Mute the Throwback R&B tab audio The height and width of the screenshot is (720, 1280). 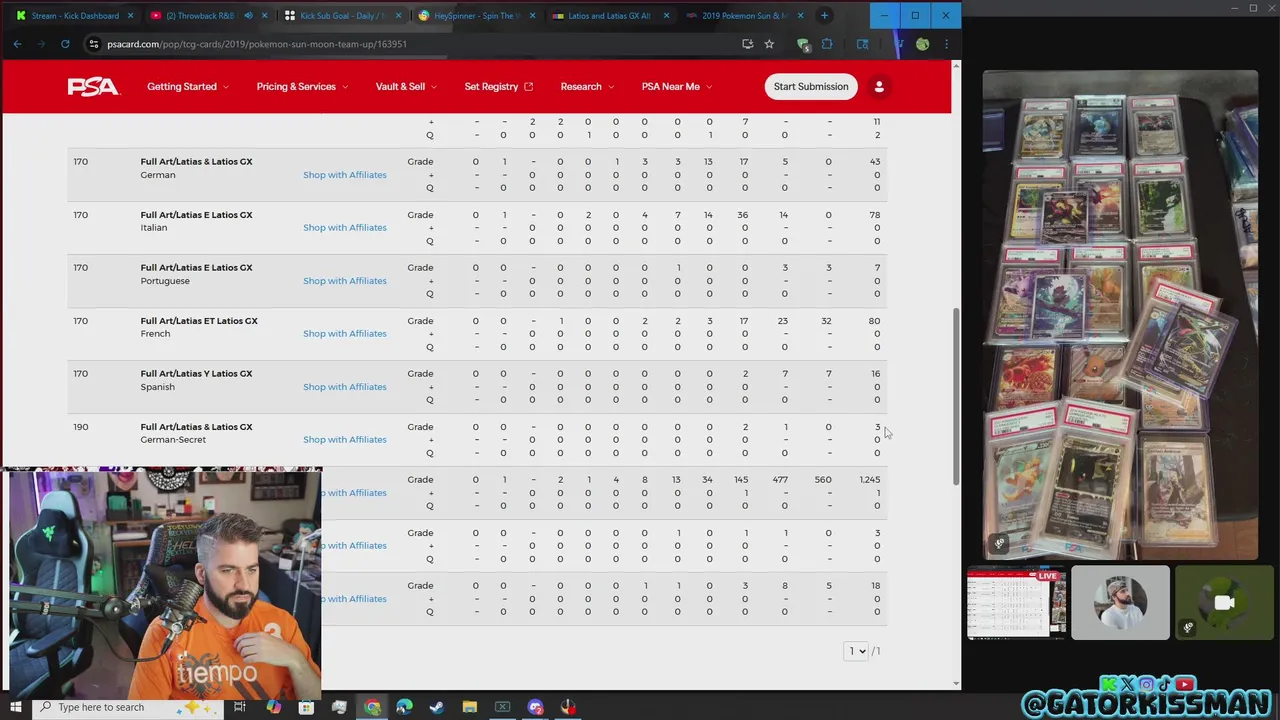click(x=249, y=16)
